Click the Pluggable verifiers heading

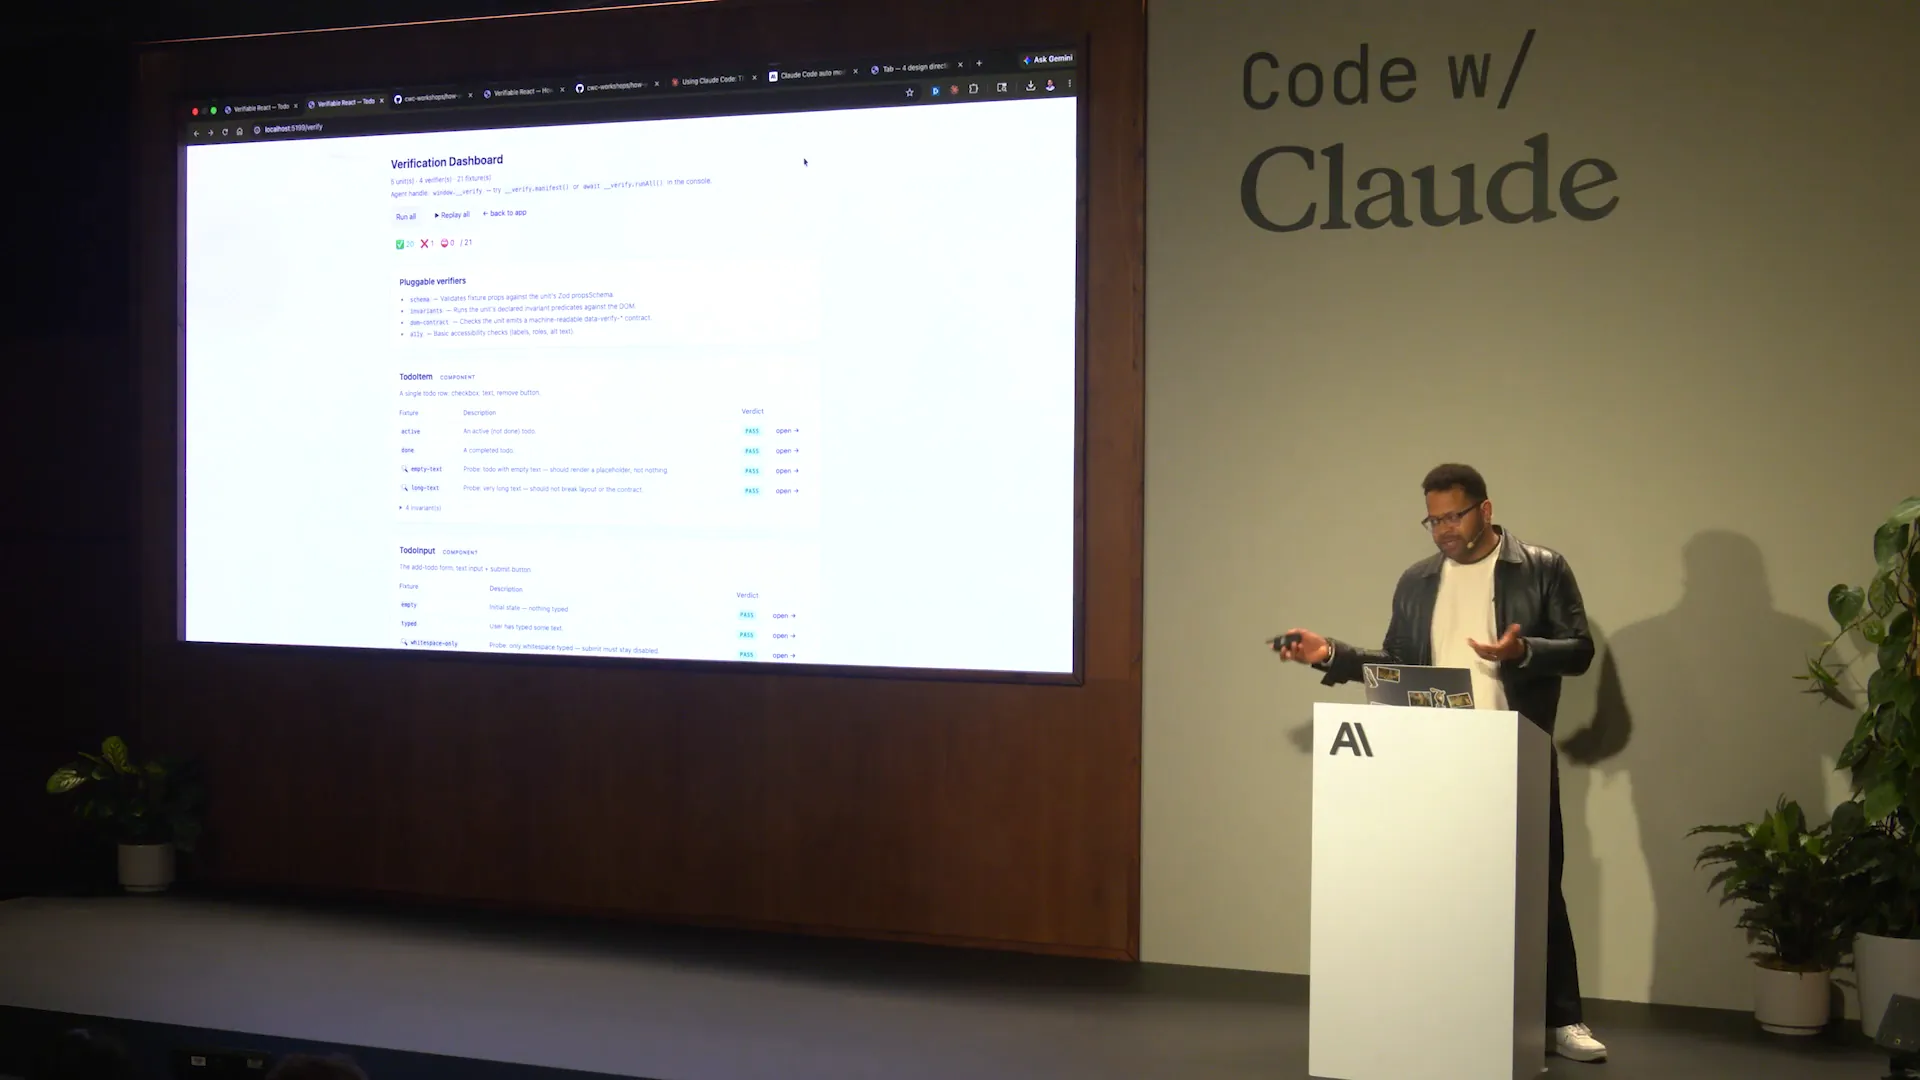(432, 282)
